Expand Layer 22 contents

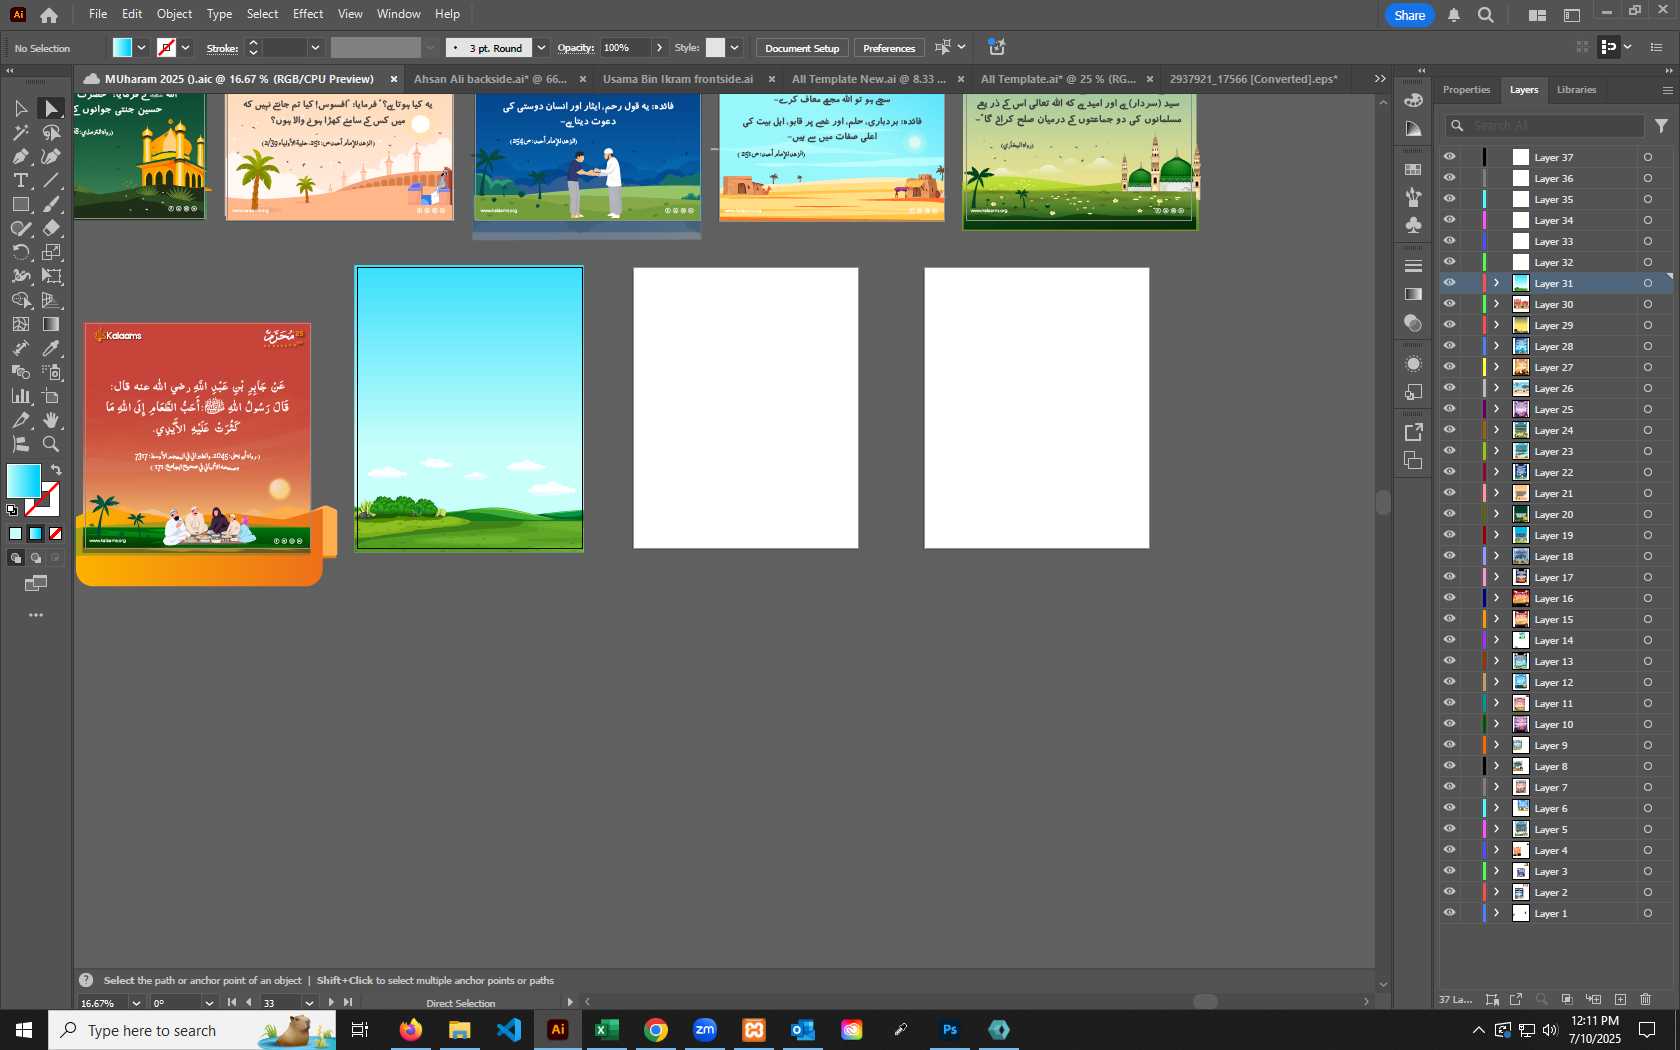point(1497,472)
